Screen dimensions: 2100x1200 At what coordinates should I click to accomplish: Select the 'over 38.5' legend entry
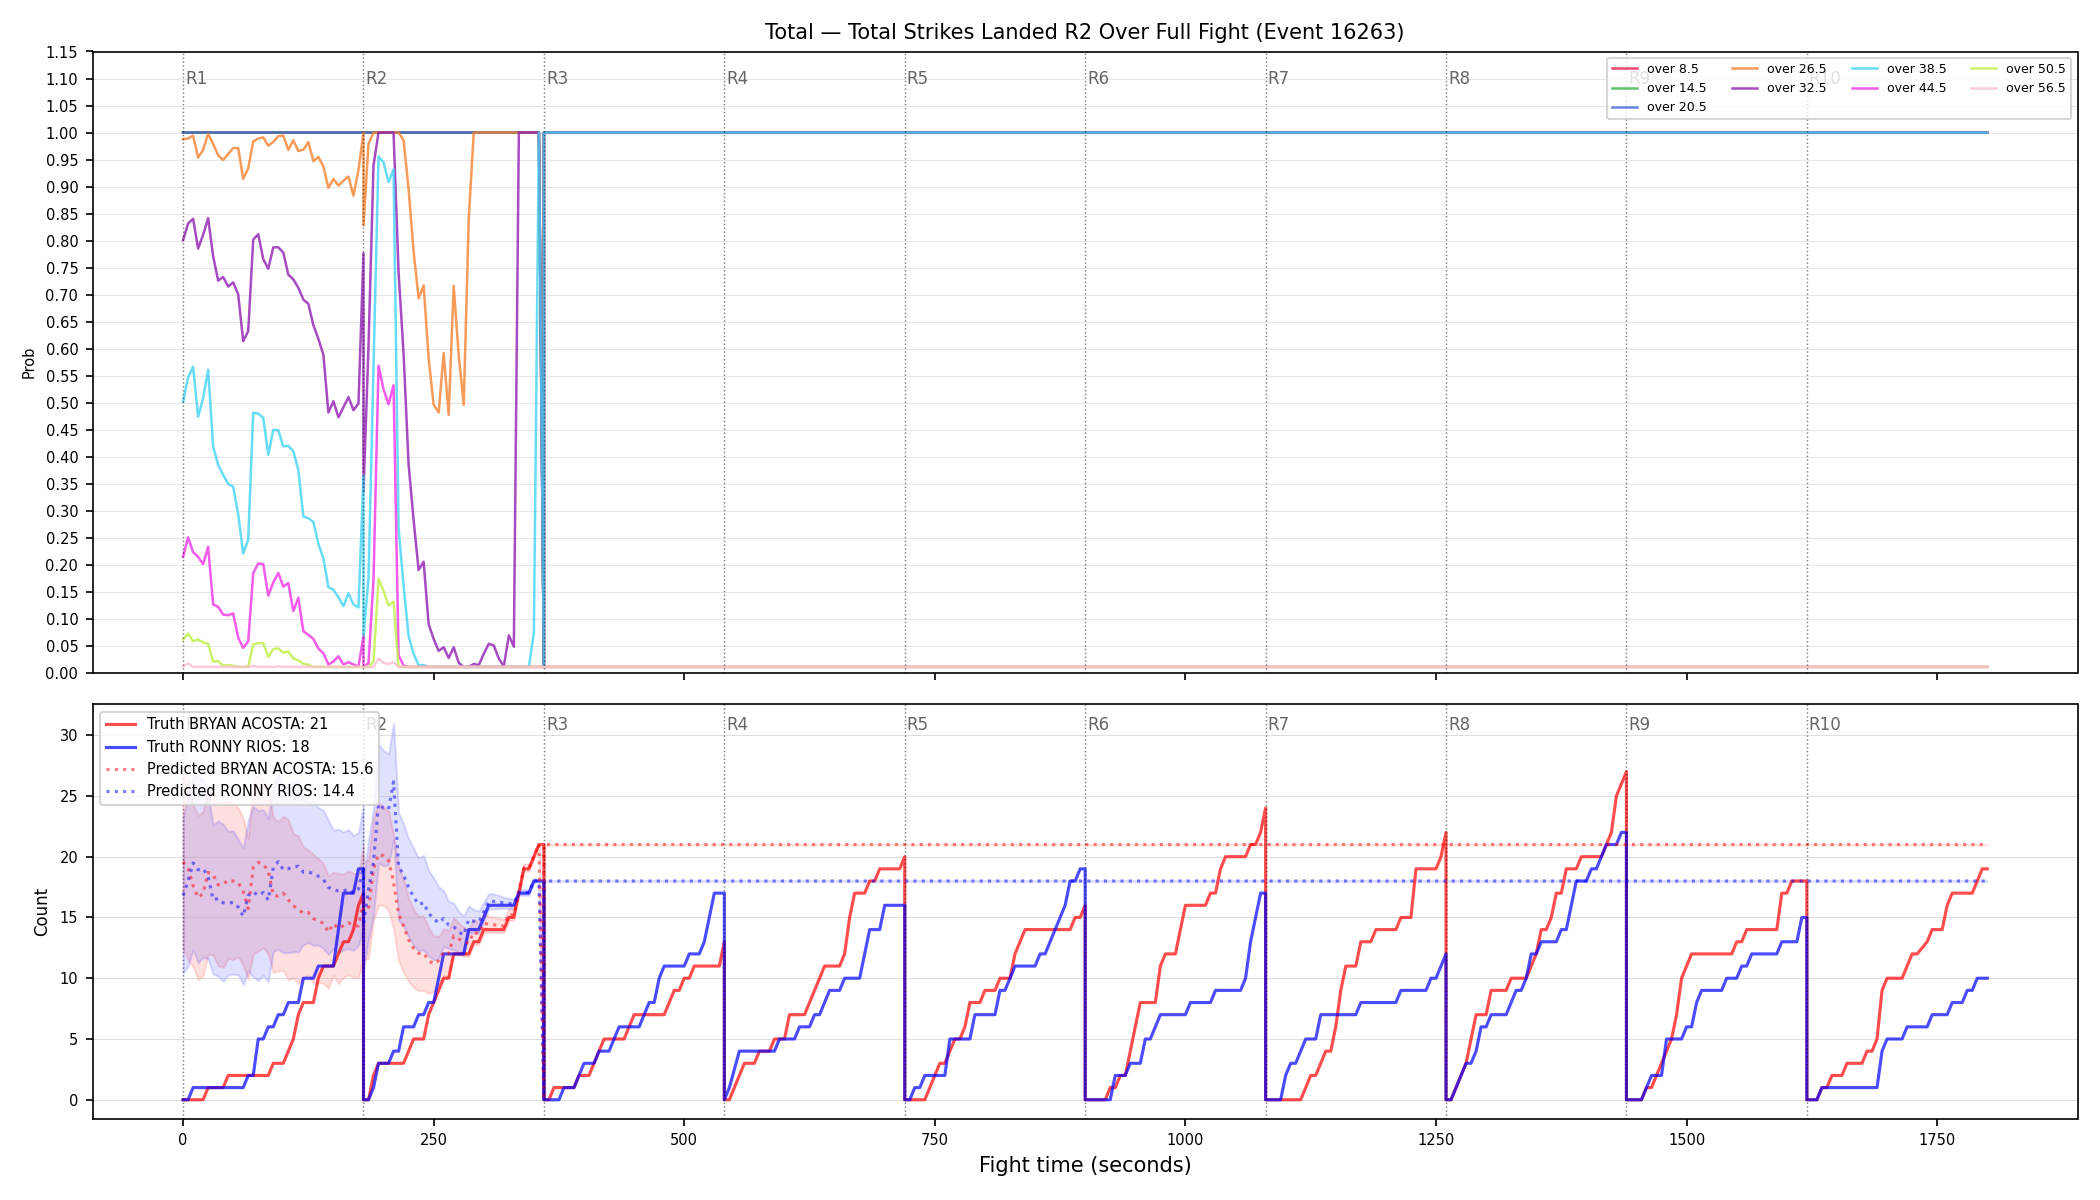tap(1899, 69)
